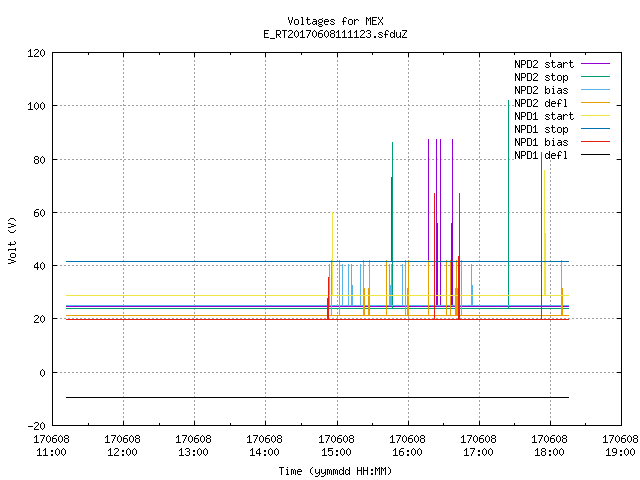The image size is (640, 480).
Task: Click the dark blue NPD1 stop legend line
Action: pyautogui.click(x=596, y=129)
